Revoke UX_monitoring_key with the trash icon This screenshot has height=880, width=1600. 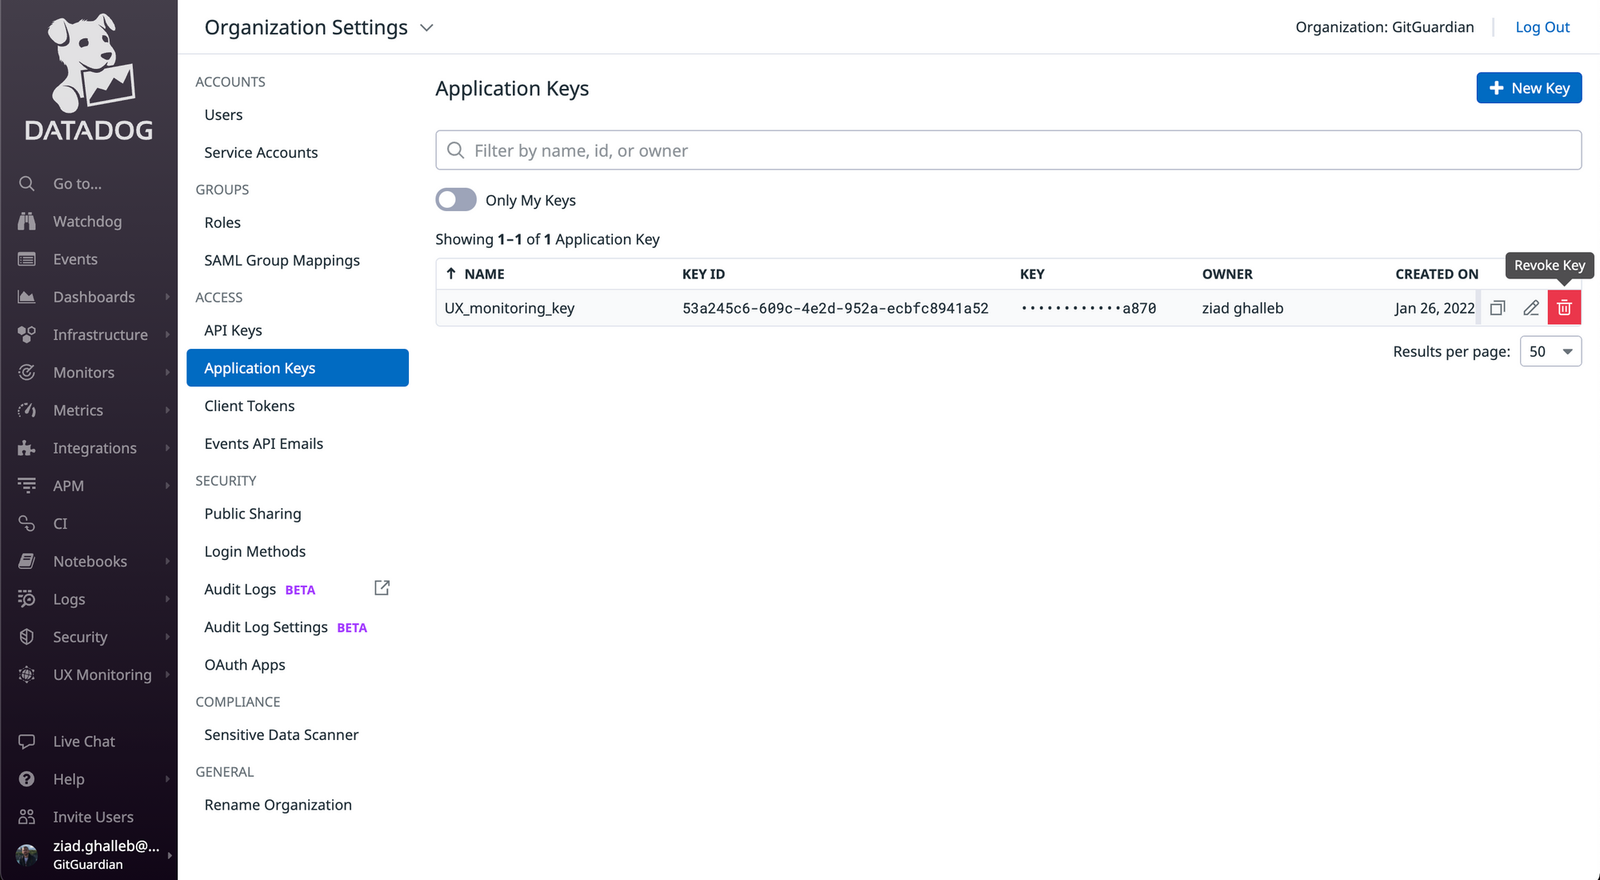point(1564,308)
